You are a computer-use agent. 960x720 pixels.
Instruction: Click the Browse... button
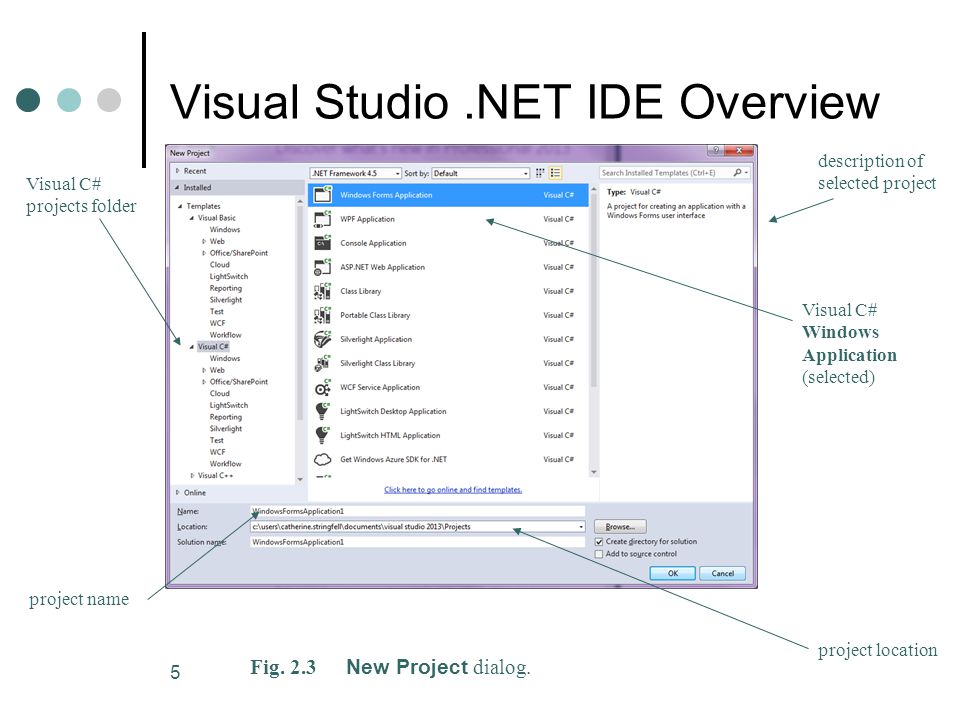(x=620, y=527)
